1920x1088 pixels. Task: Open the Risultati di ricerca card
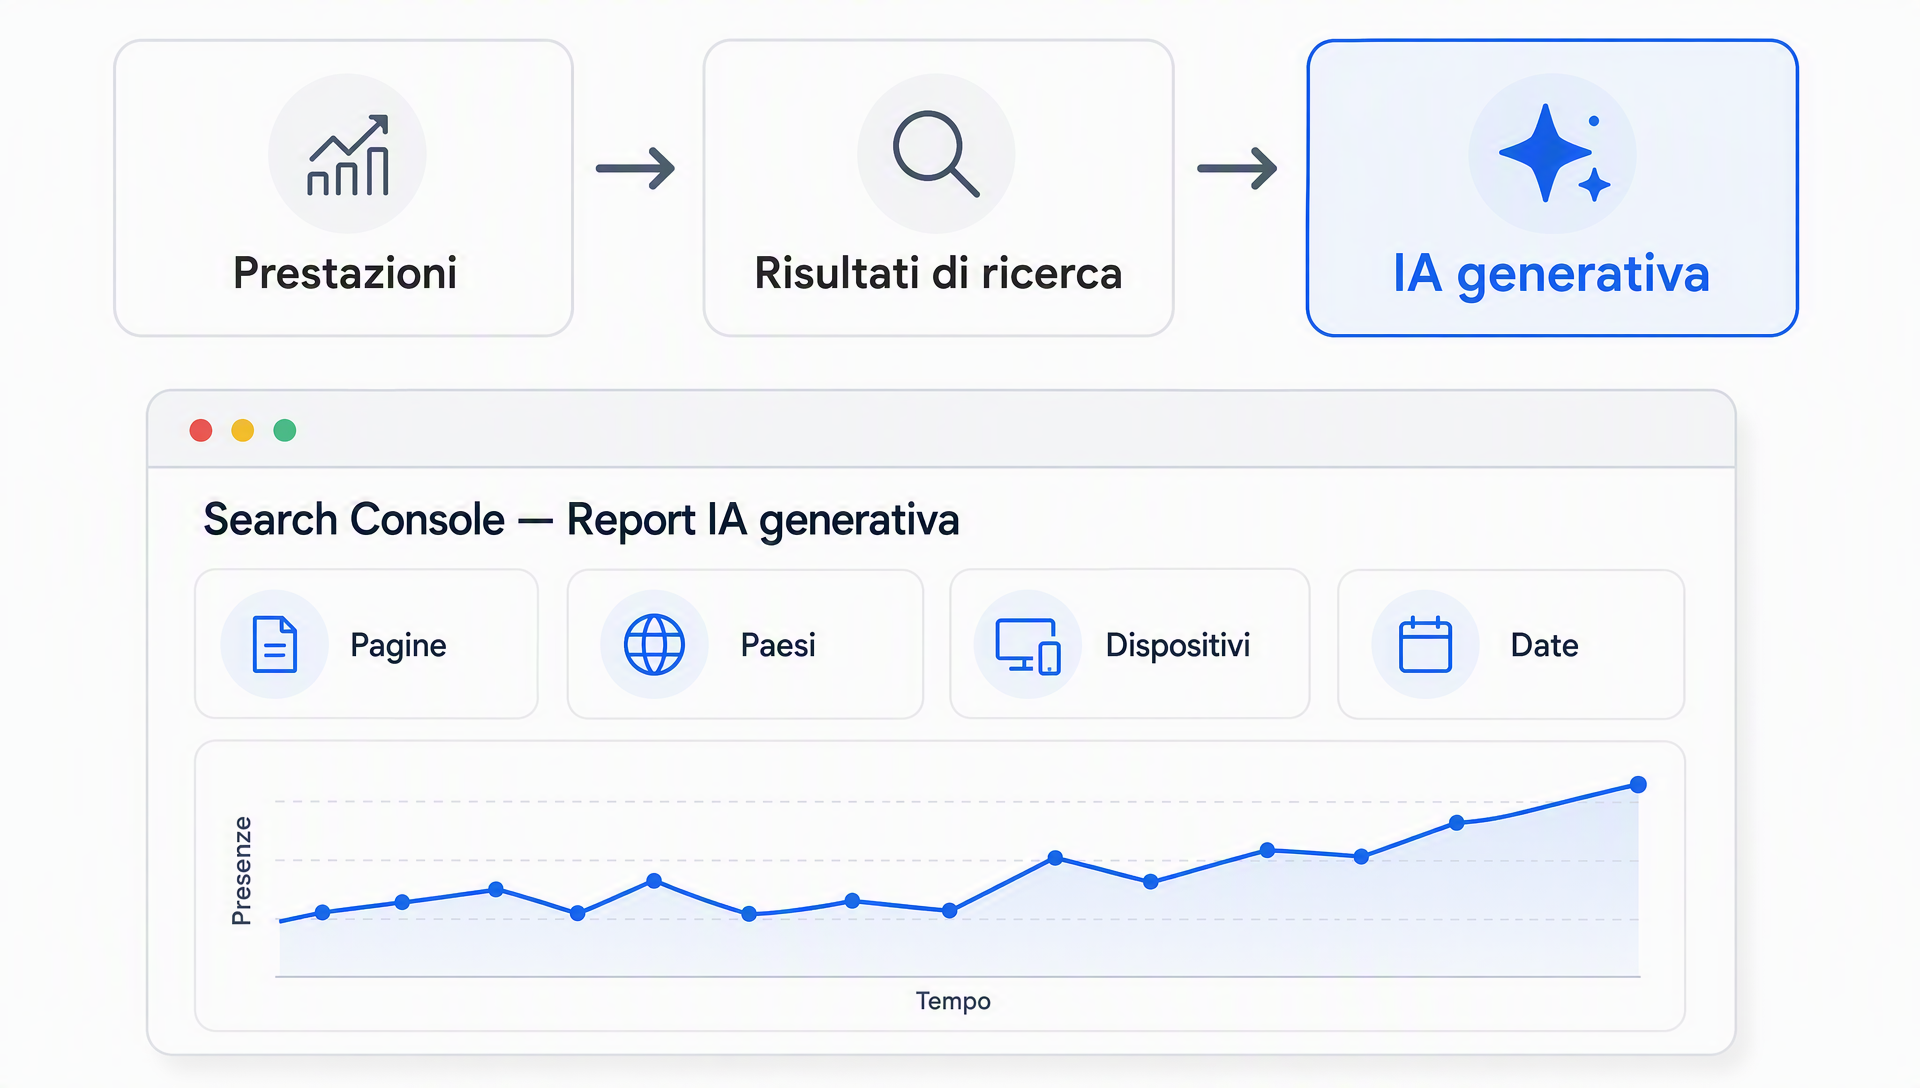[938, 188]
